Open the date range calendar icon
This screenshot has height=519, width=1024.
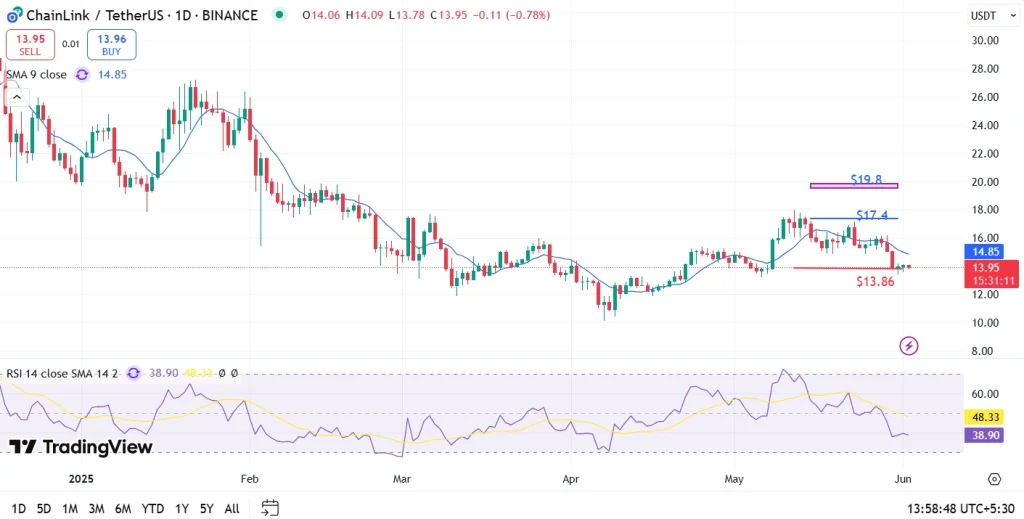(x=270, y=508)
